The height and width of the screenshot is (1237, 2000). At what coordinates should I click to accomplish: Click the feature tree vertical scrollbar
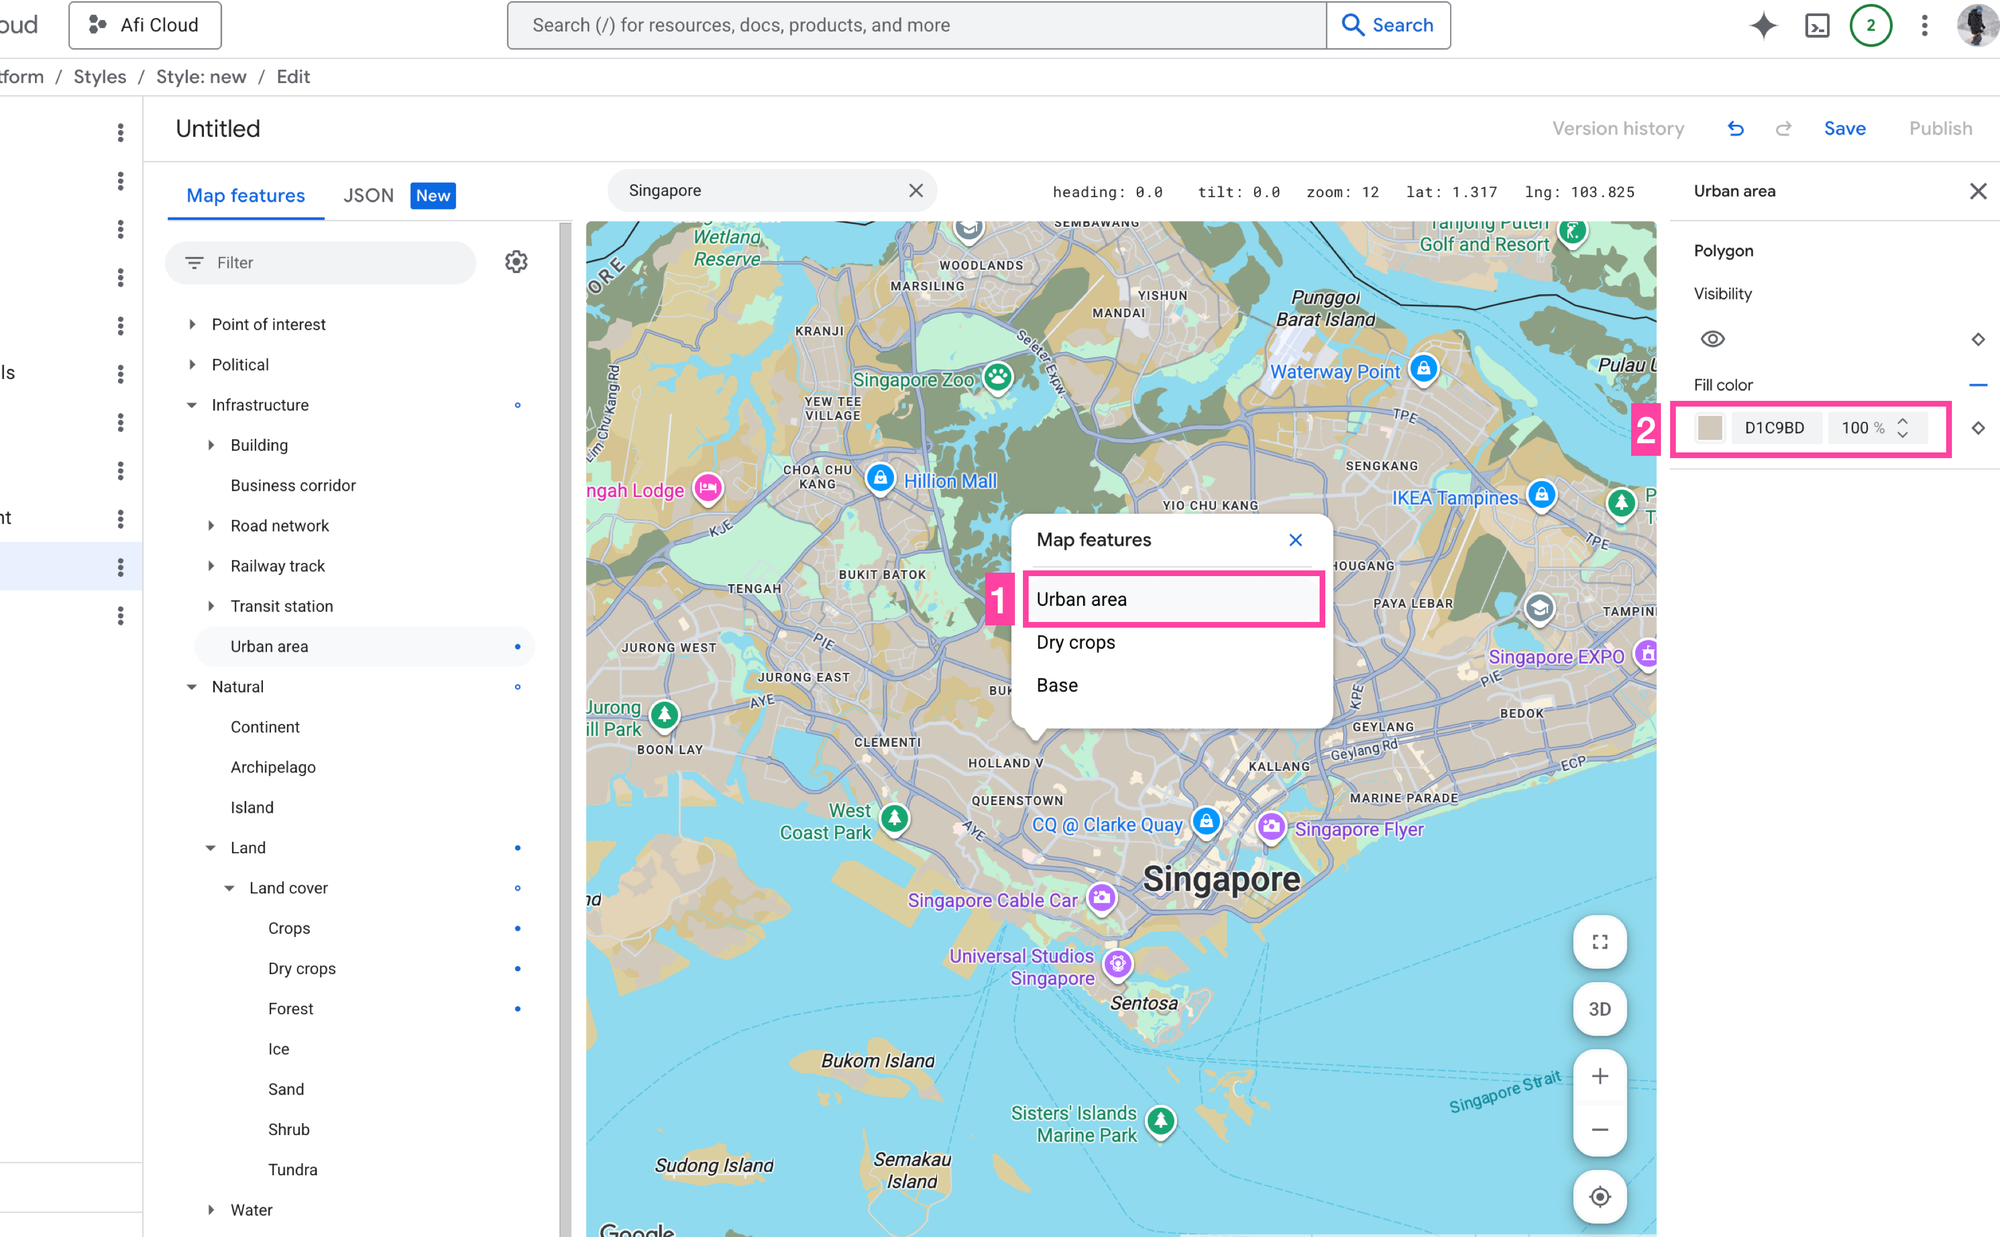565,728
